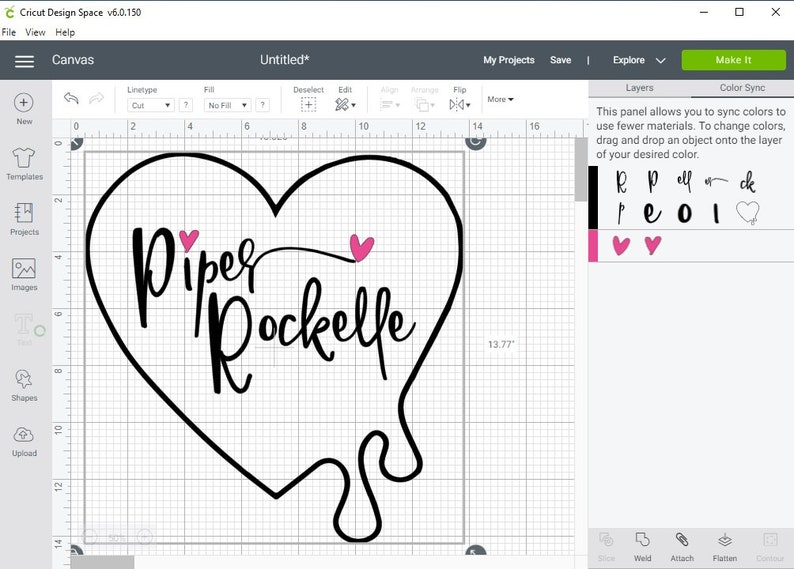The width and height of the screenshot is (794, 569).
Task: Open the Arrange tool
Action: (x=422, y=104)
